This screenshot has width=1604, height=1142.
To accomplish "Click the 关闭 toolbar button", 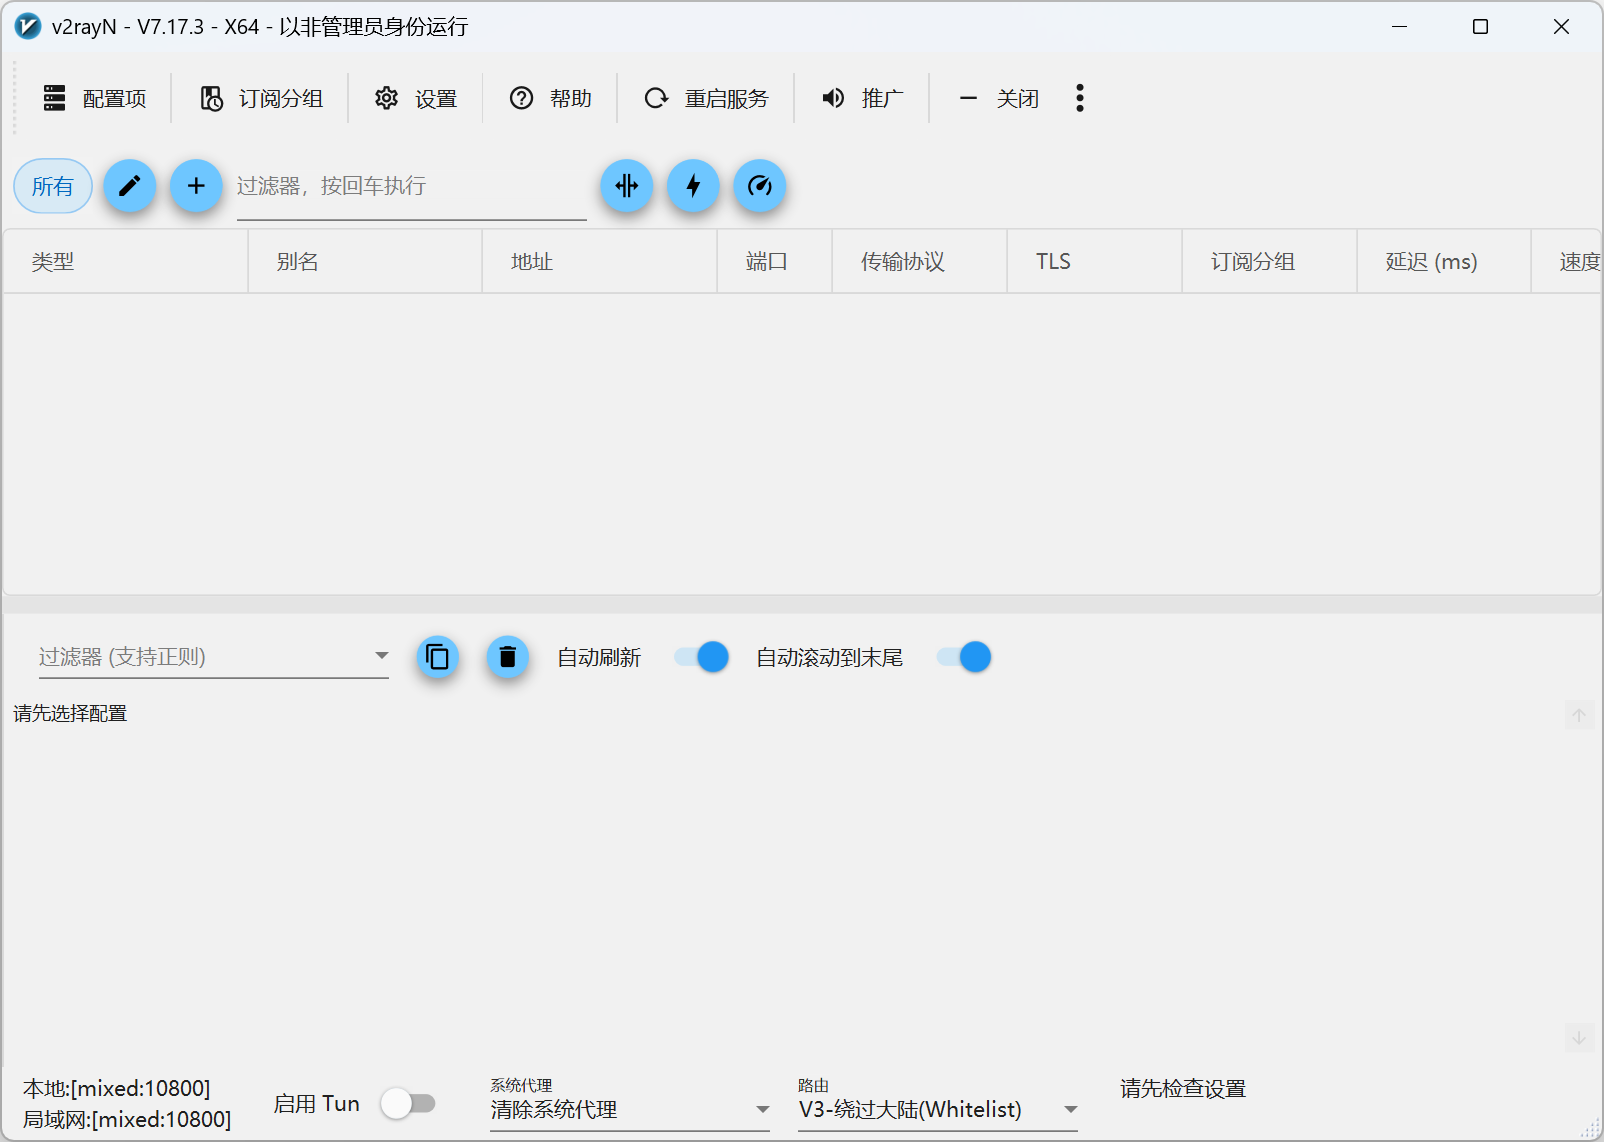I will pos(998,98).
